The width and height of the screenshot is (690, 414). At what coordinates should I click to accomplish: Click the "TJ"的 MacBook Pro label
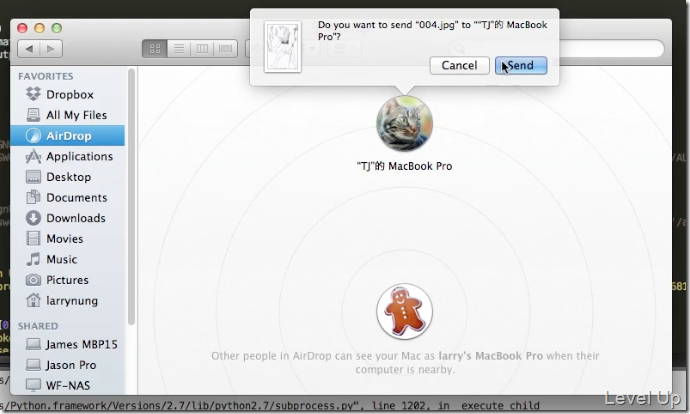click(404, 166)
